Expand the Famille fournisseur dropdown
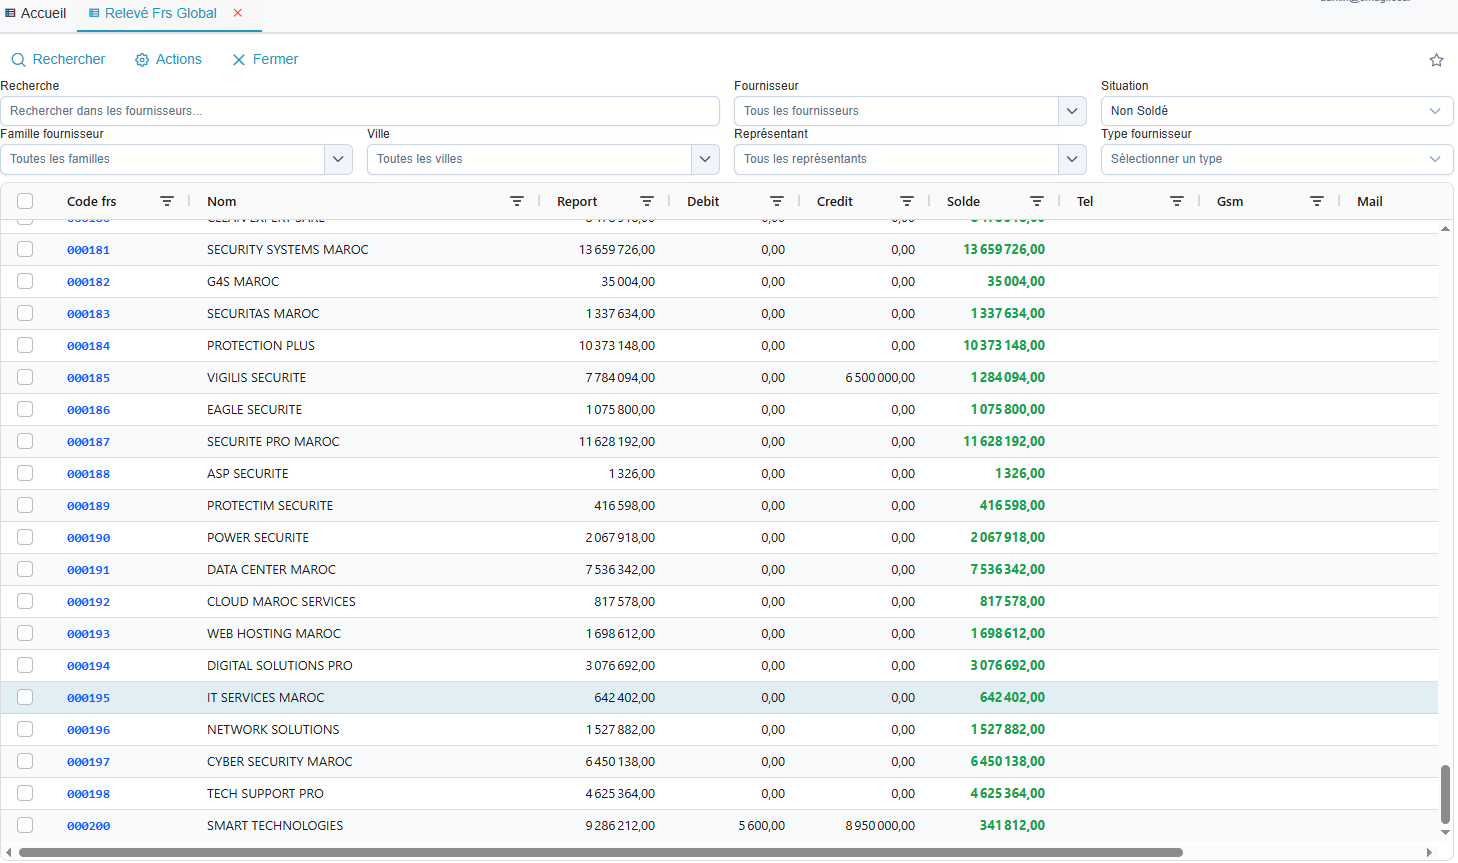 [x=338, y=159]
